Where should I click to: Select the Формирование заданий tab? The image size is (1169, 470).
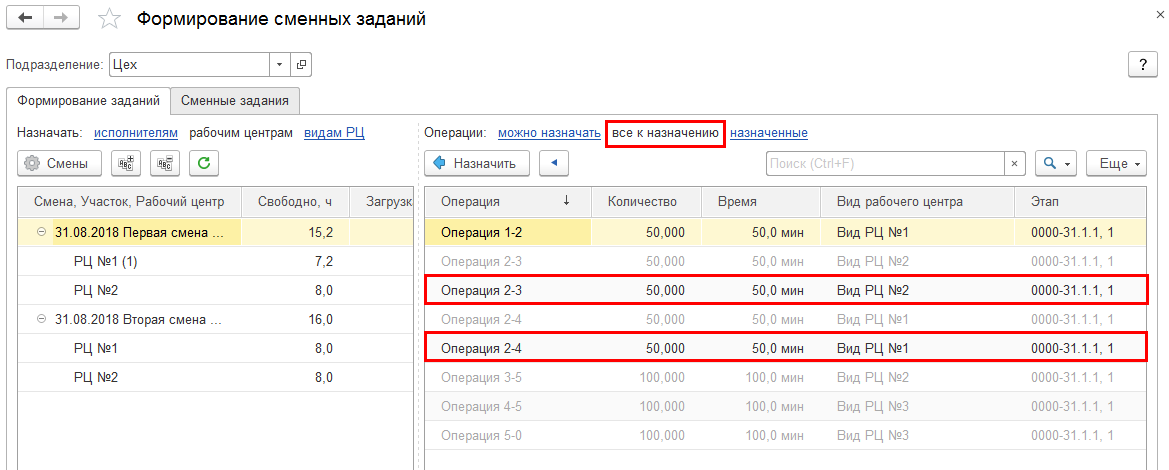[x=88, y=100]
